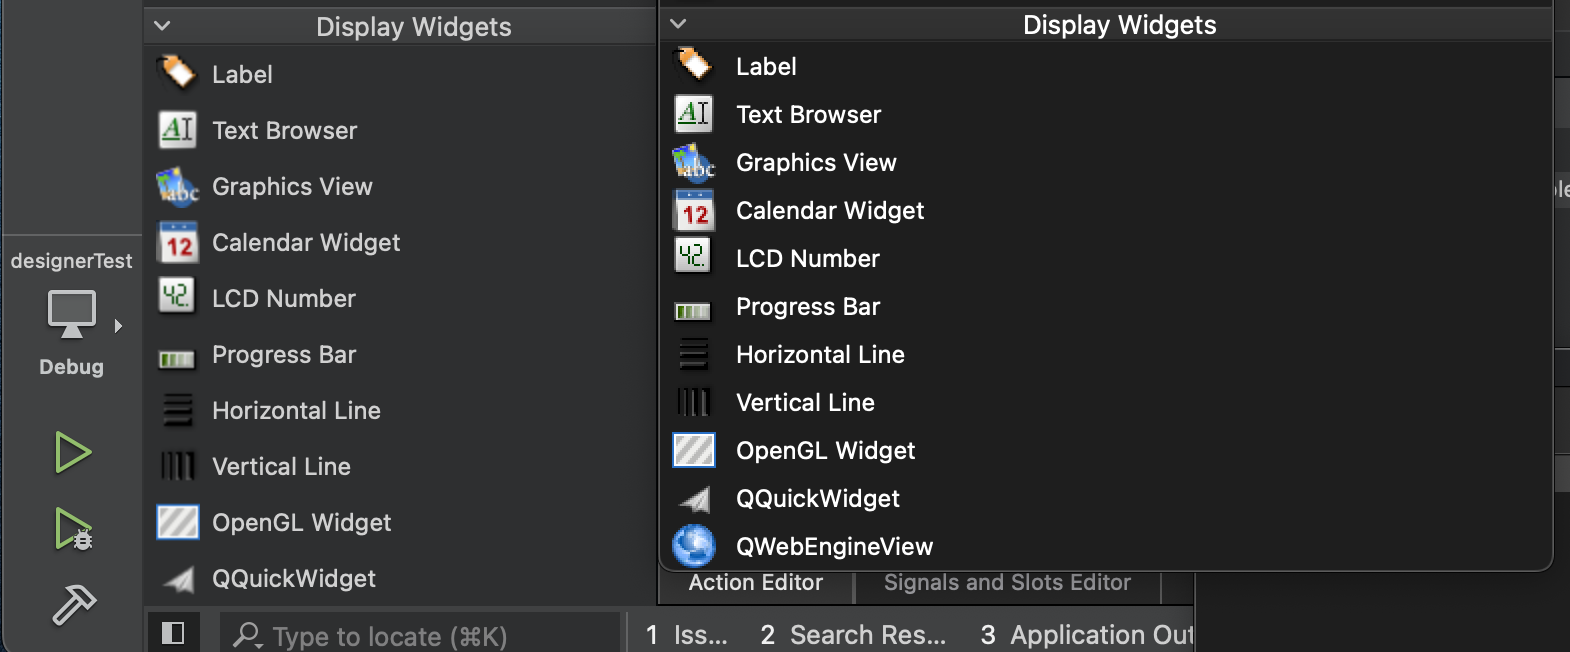Start debugging with the play-bug icon
The height and width of the screenshot is (652, 1570).
tap(73, 529)
